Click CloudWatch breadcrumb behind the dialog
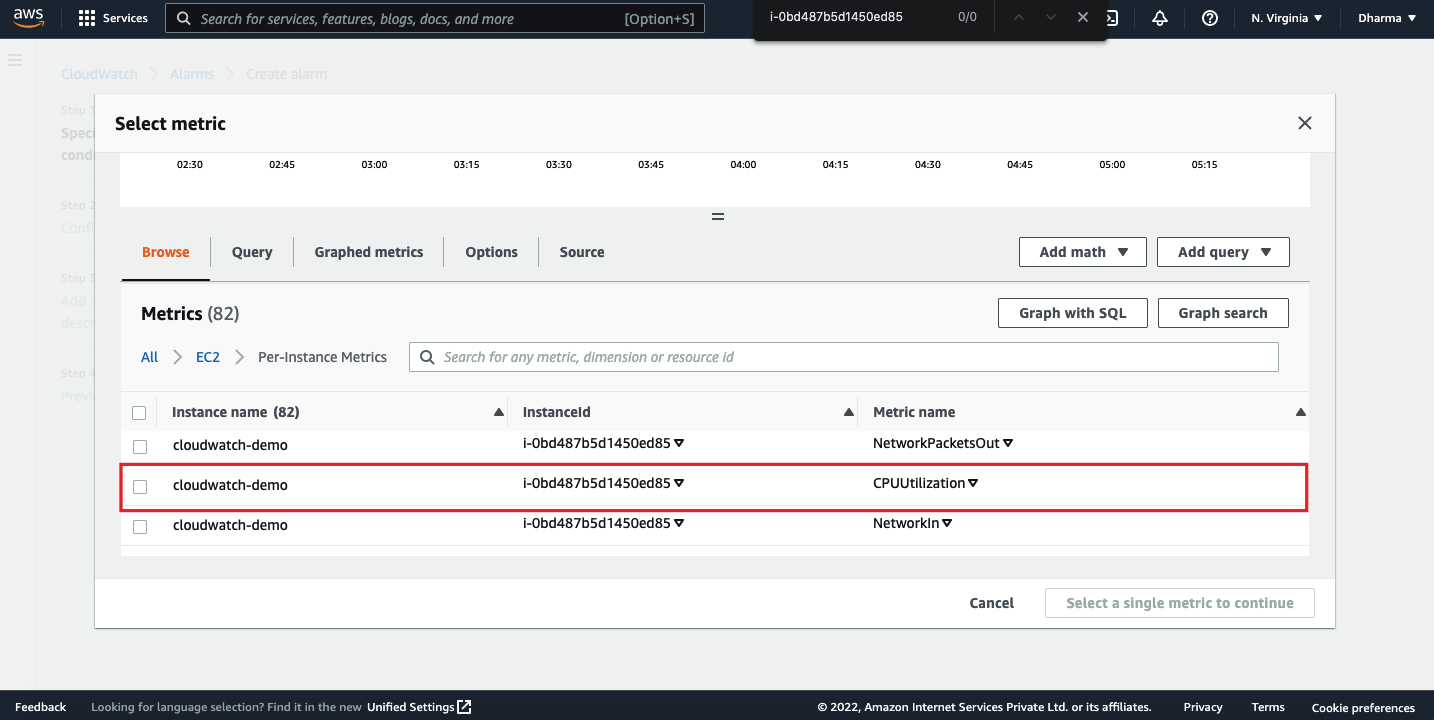 [100, 74]
